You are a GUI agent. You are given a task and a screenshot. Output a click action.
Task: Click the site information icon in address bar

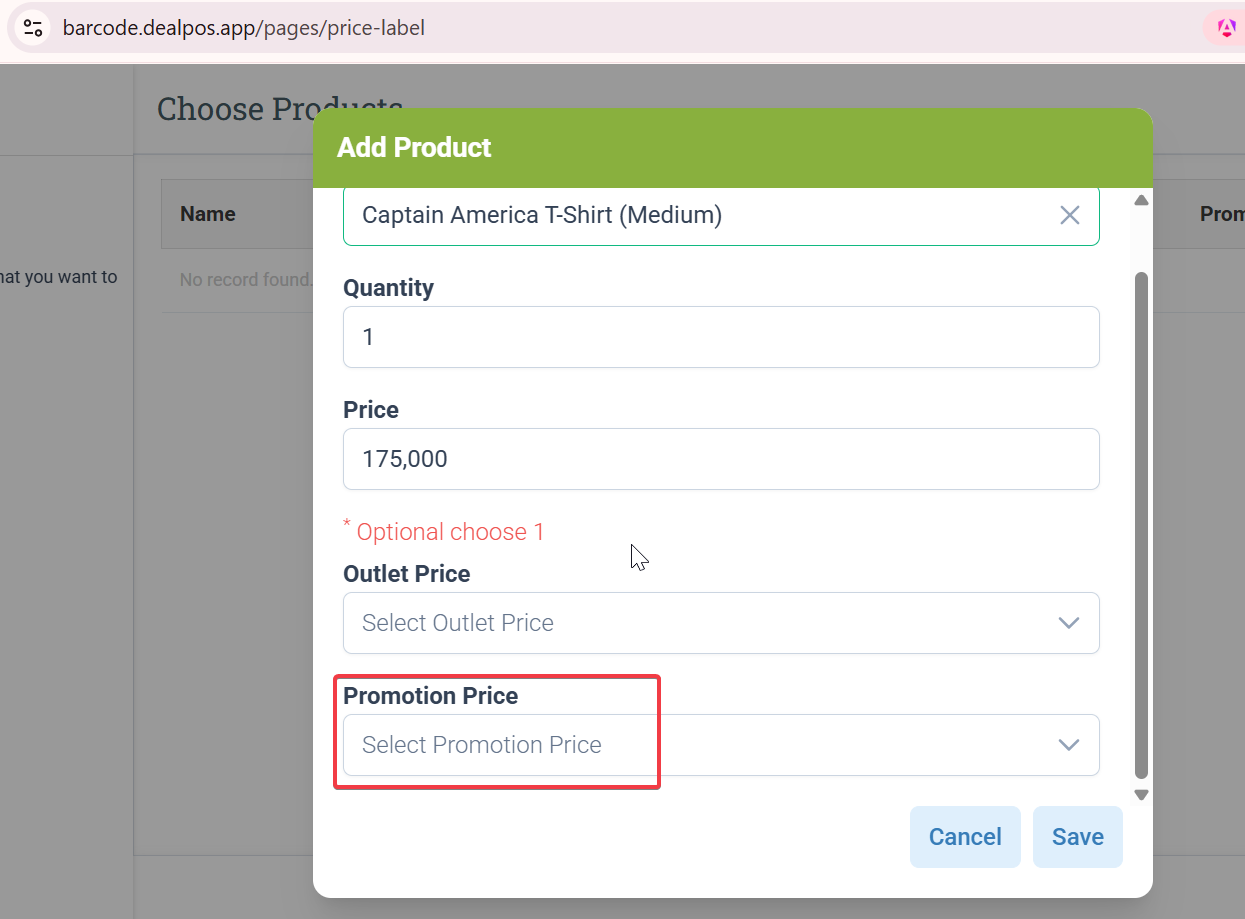tap(33, 28)
